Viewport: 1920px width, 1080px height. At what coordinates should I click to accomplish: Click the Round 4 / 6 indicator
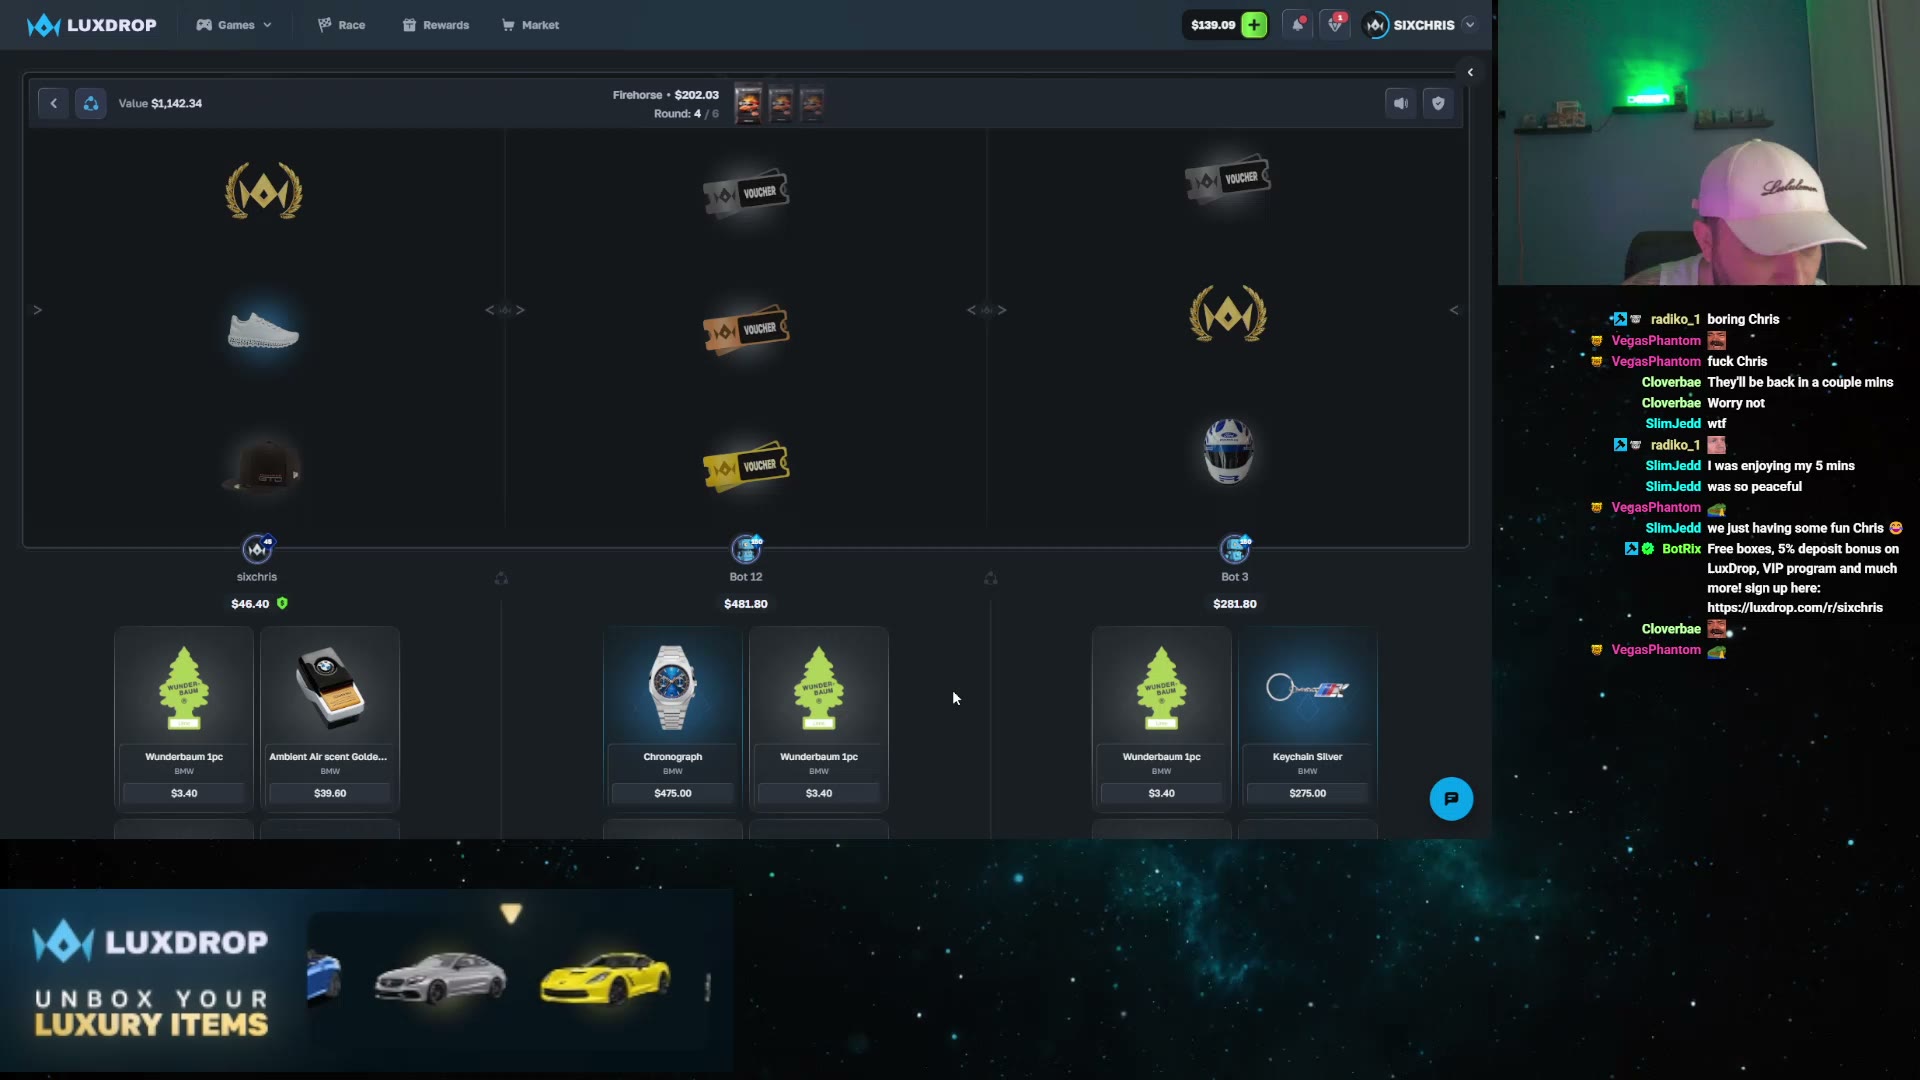coord(686,114)
